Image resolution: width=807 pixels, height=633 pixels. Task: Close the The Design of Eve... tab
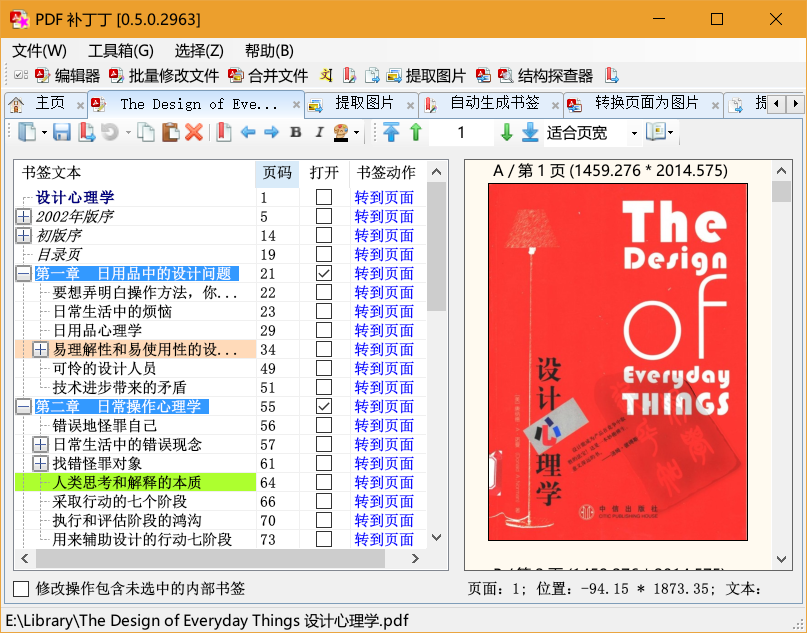point(296,104)
